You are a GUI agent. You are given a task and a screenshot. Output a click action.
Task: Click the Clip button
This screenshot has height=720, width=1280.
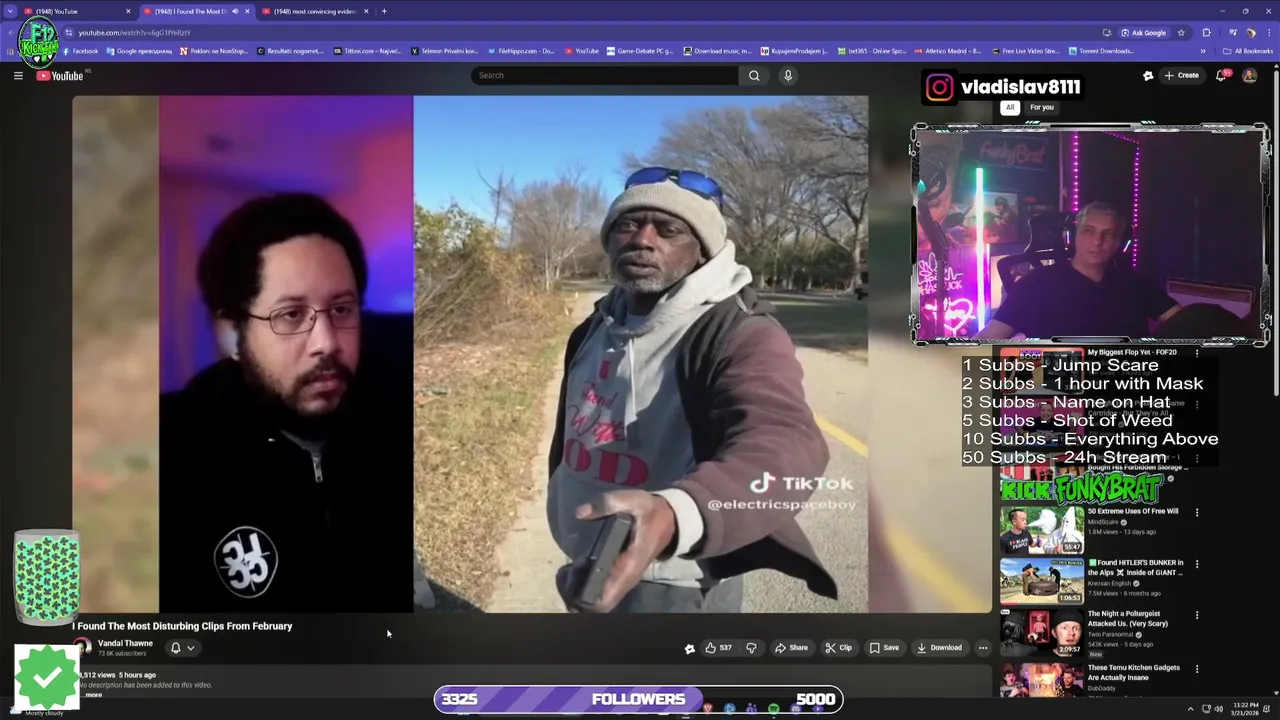pyautogui.click(x=838, y=648)
